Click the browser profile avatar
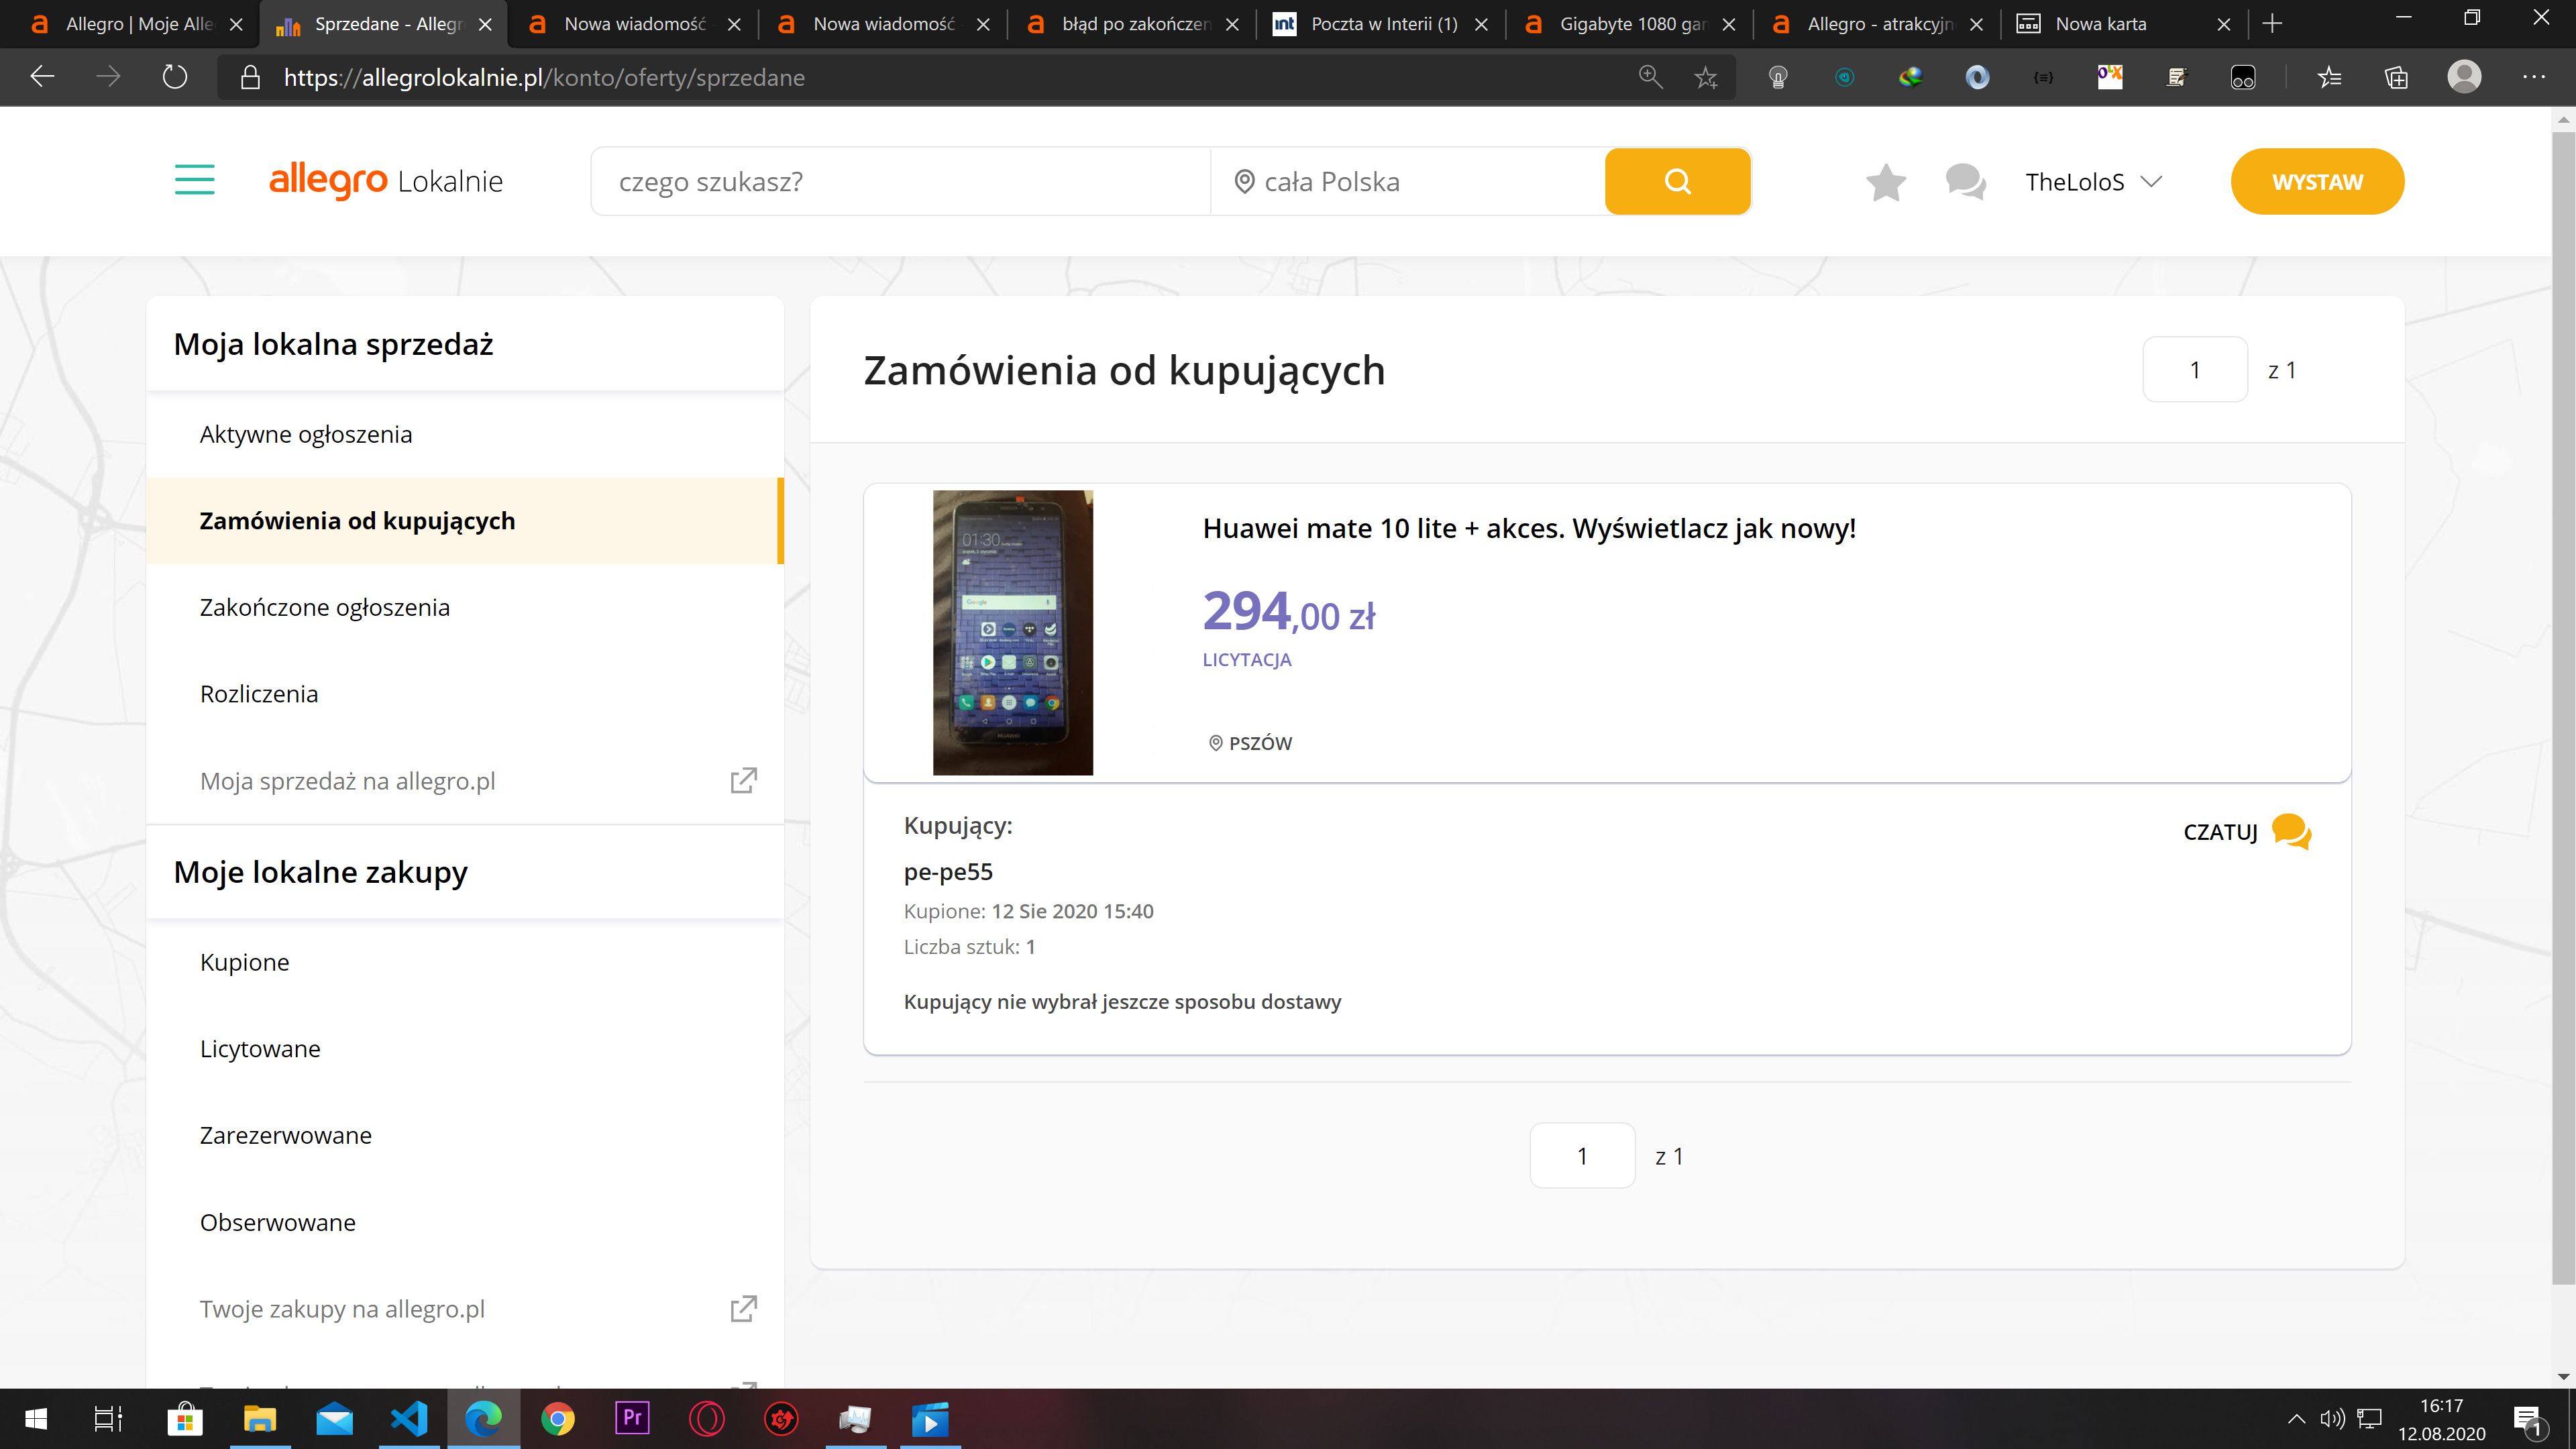 [x=2464, y=77]
